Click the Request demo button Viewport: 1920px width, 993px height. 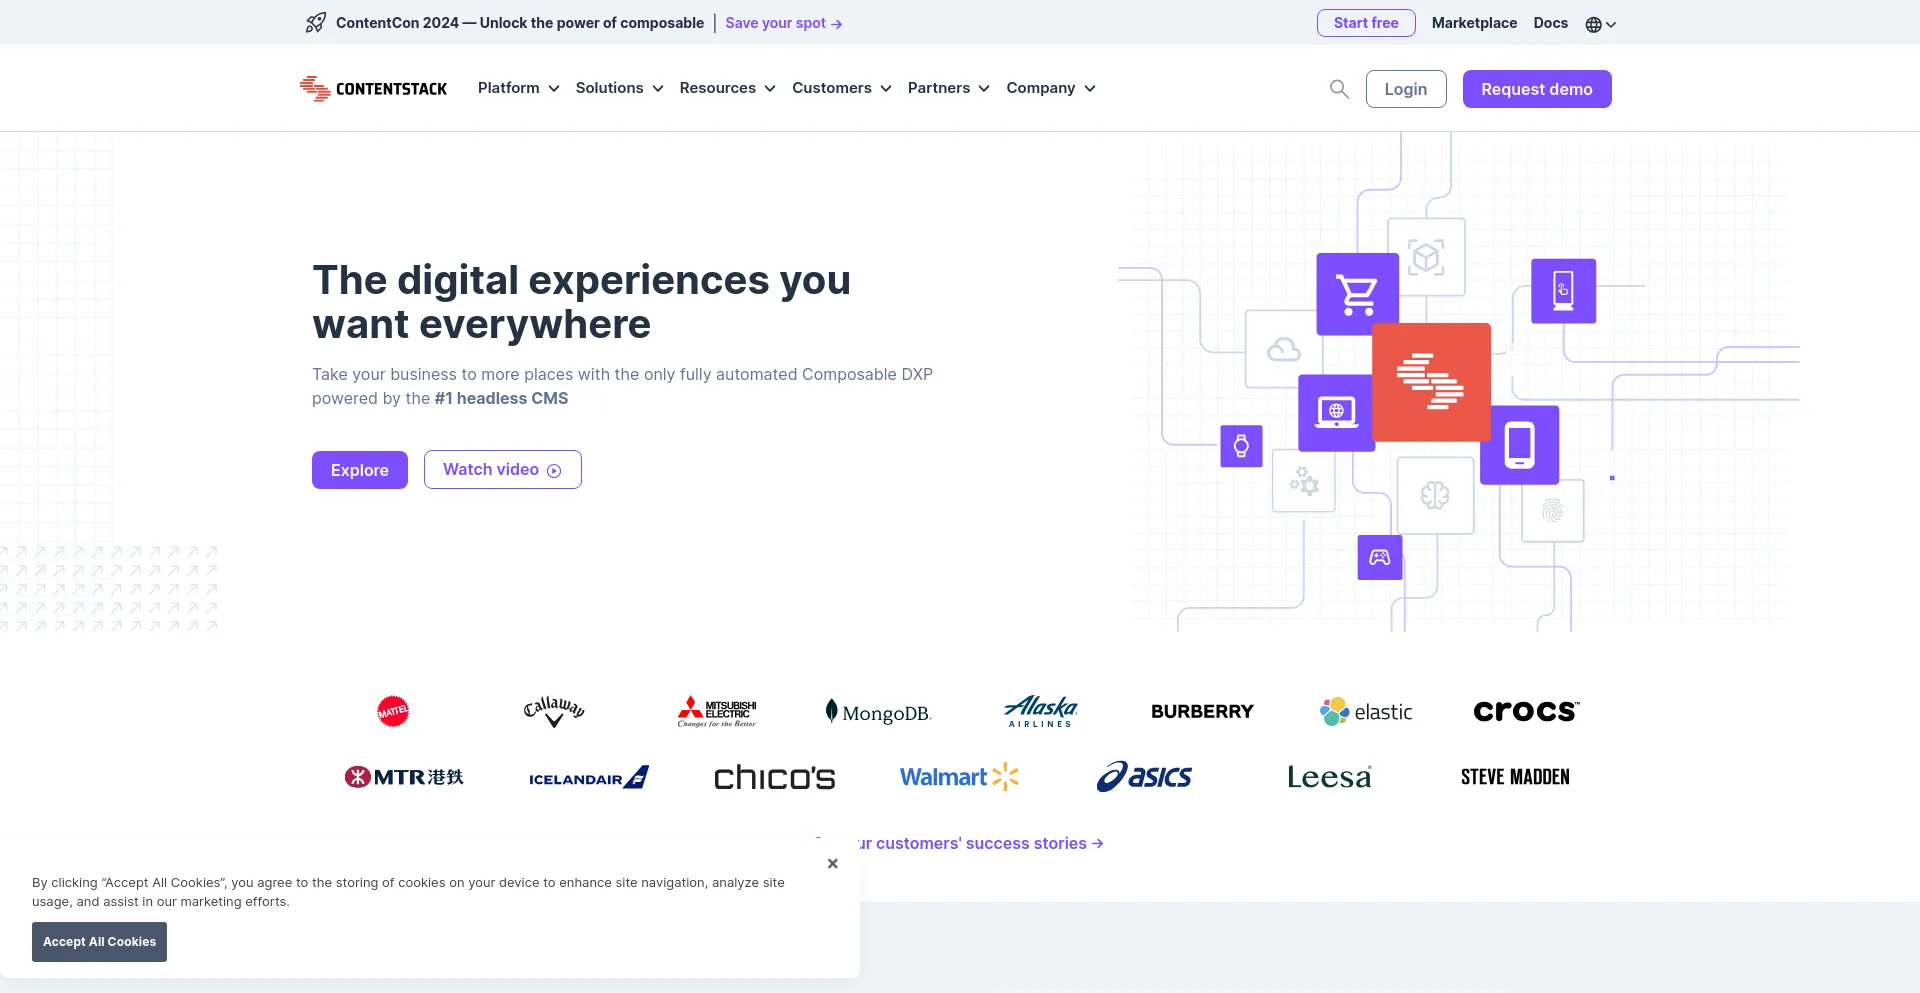point(1536,89)
